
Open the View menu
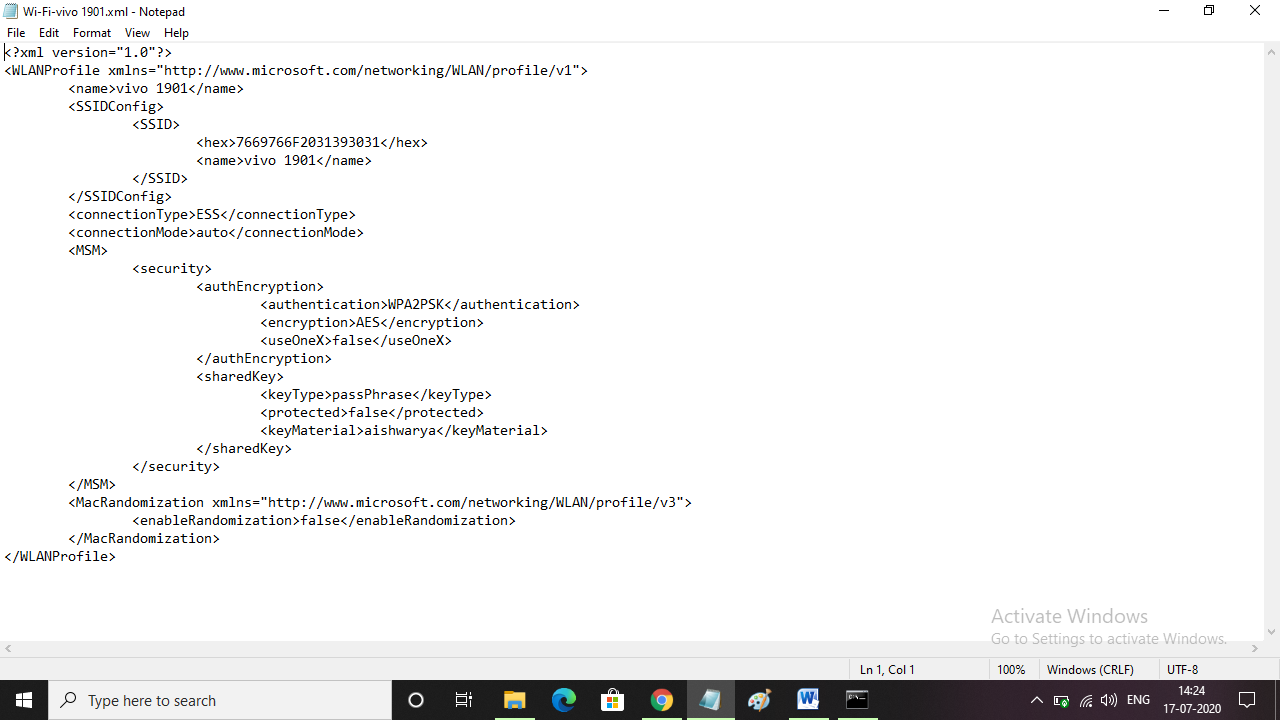[x=137, y=33]
